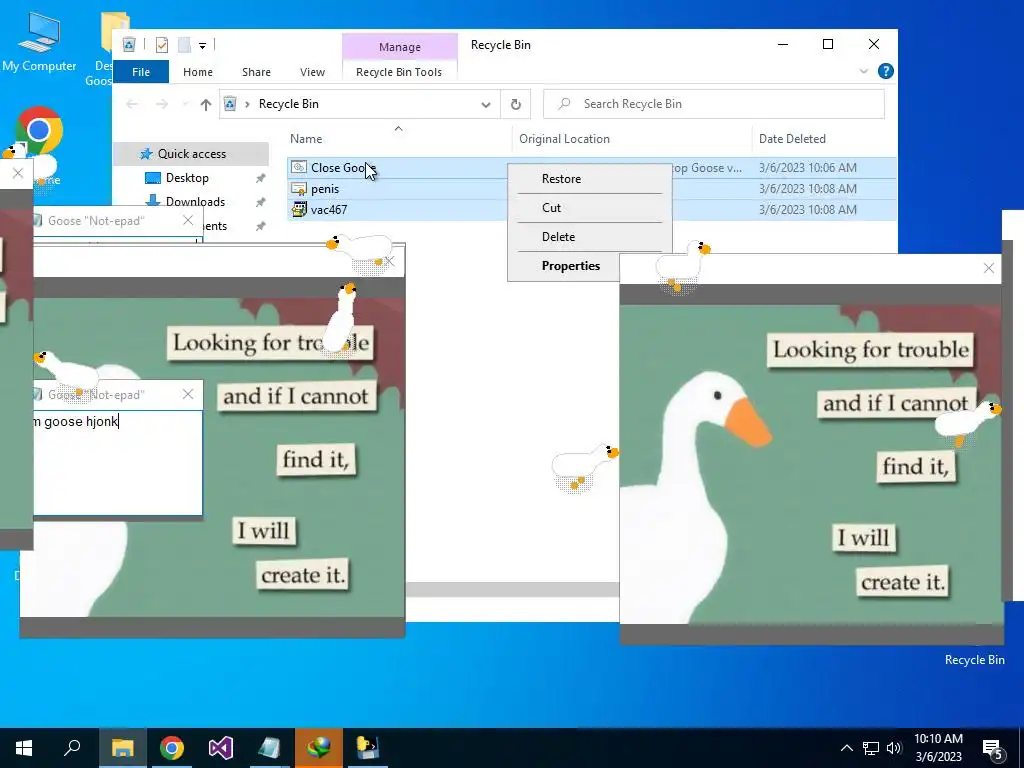The width and height of the screenshot is (1024, 768).
Task: Click the Search Recycle Bin field
Action: point(714,104)
